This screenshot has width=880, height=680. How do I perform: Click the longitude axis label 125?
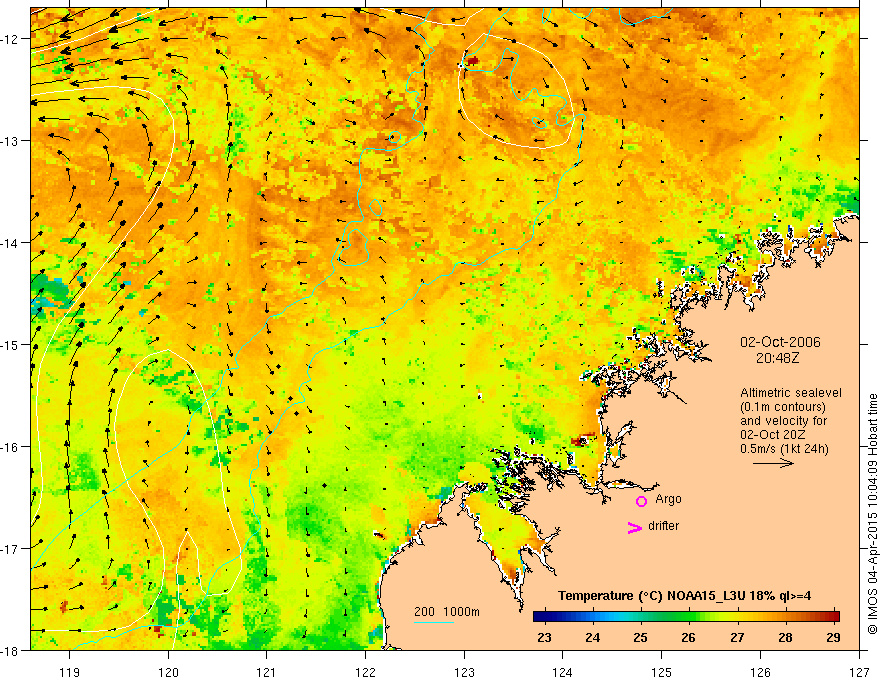point(662,672)
